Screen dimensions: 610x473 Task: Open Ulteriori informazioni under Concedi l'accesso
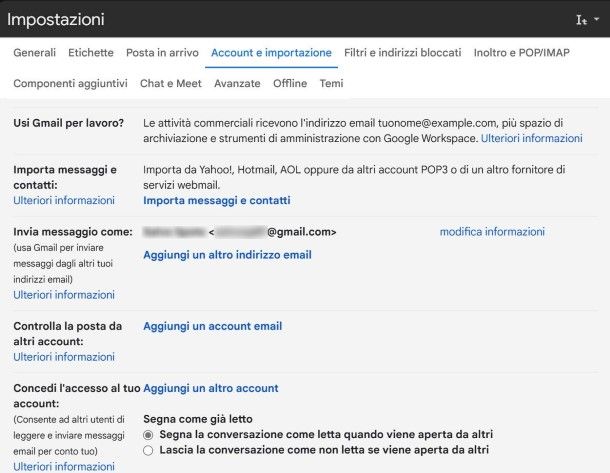coord(64,466)
